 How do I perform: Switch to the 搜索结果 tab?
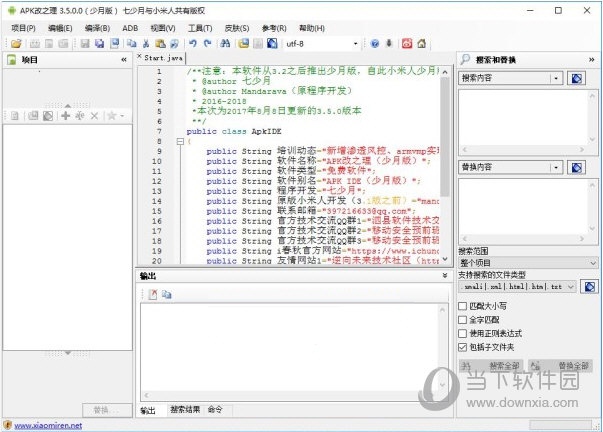pos(185,410)
